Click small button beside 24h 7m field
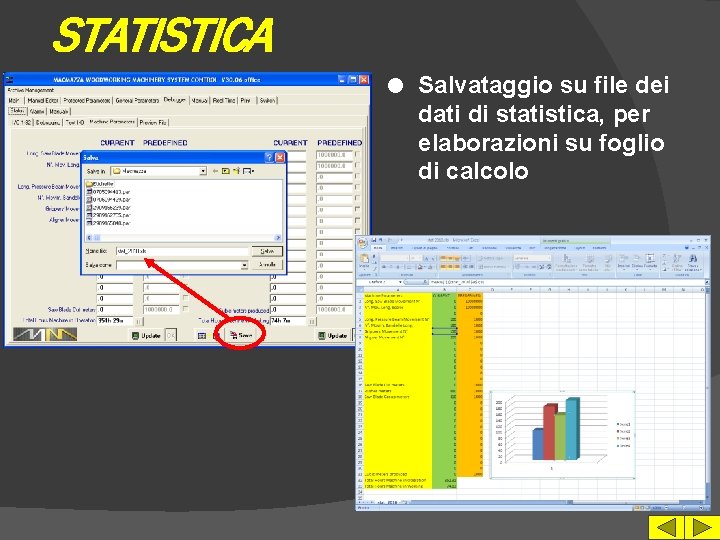The image size is (720, 540). click(312, 321)
